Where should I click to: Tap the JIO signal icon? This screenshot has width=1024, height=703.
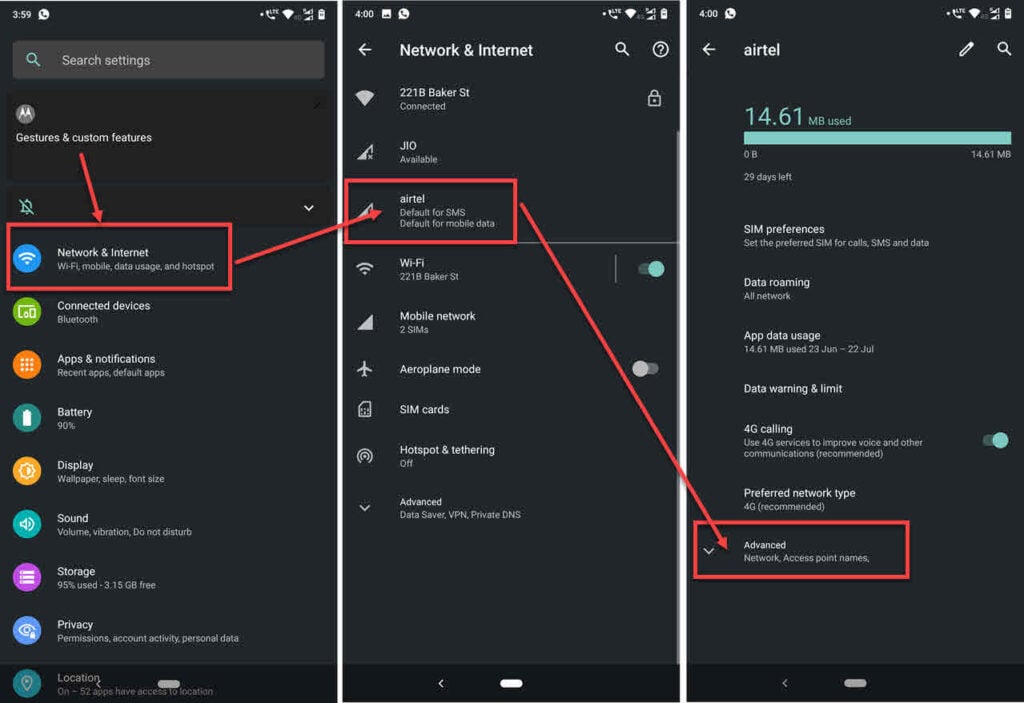coord(366,152)
